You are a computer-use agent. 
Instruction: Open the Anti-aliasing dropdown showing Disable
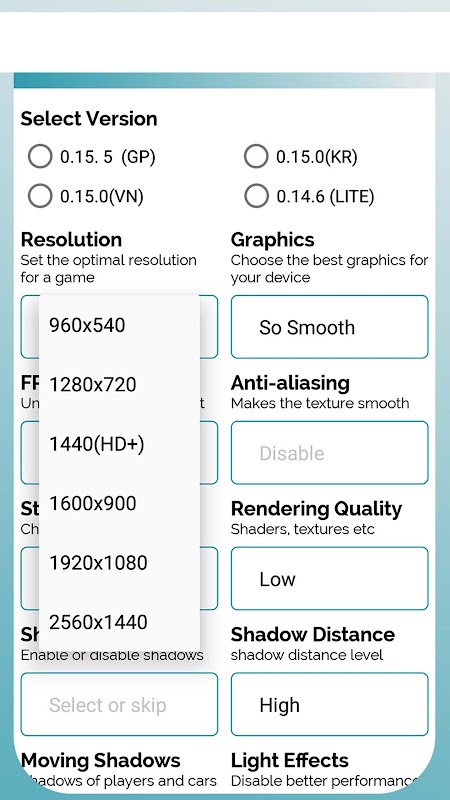coord(330,453)
